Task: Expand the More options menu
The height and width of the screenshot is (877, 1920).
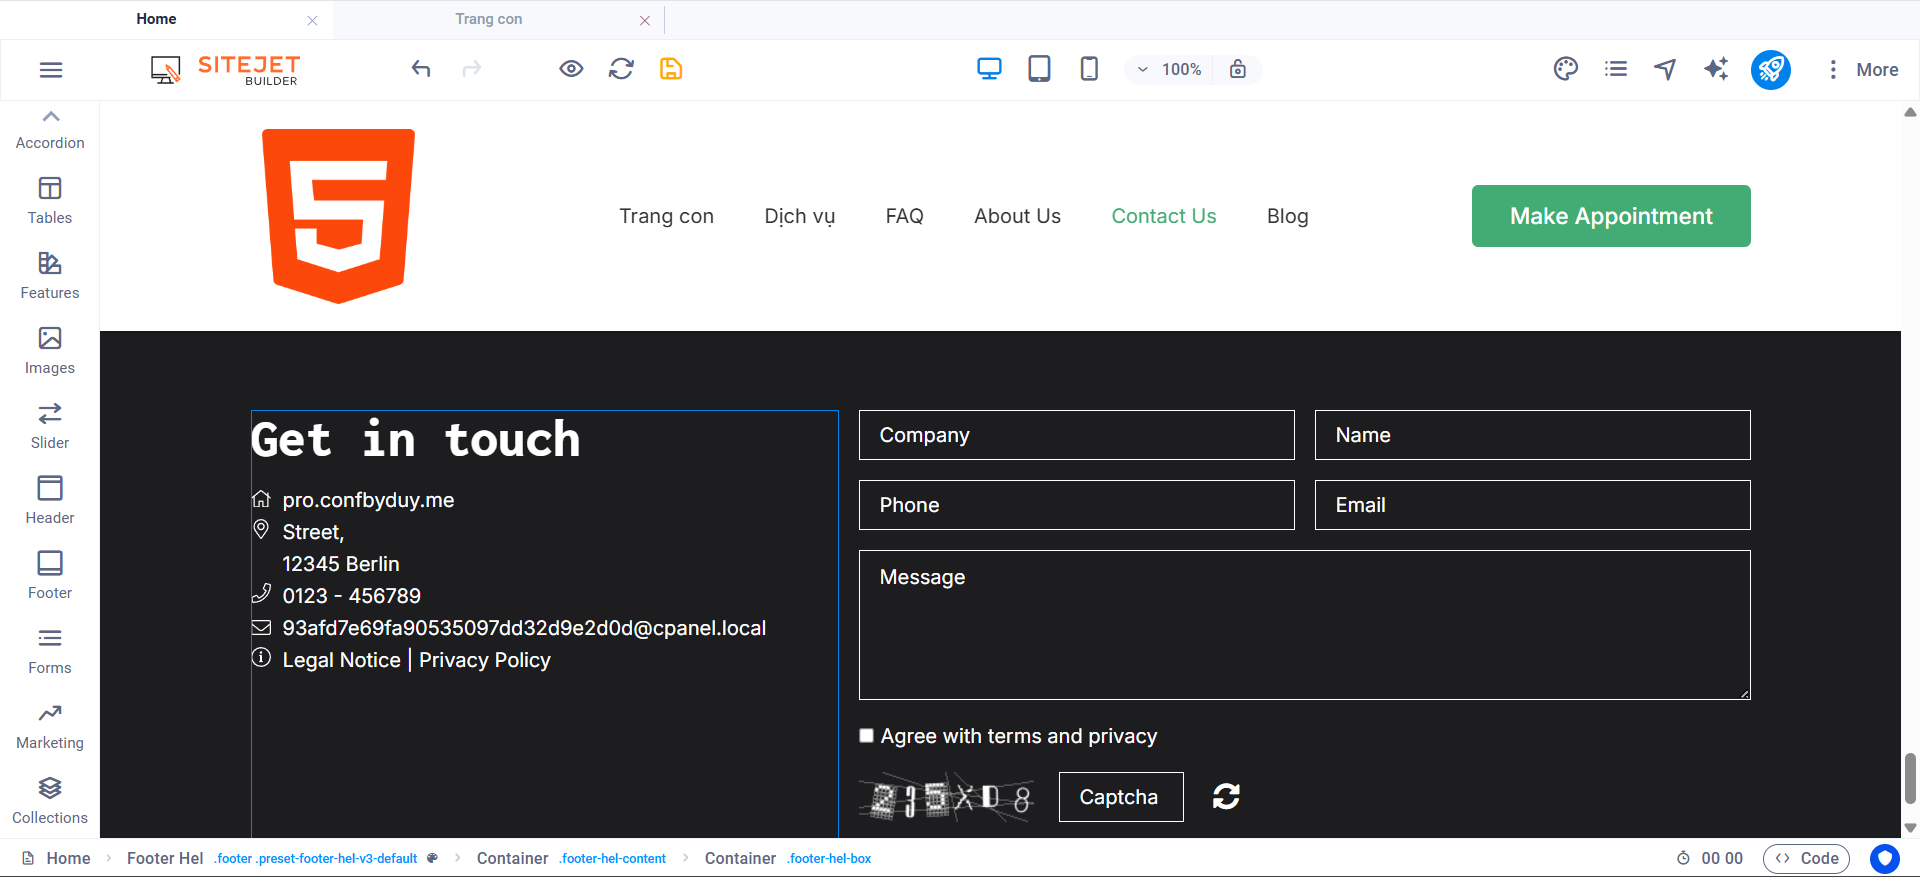Action: pos(1862,69)
